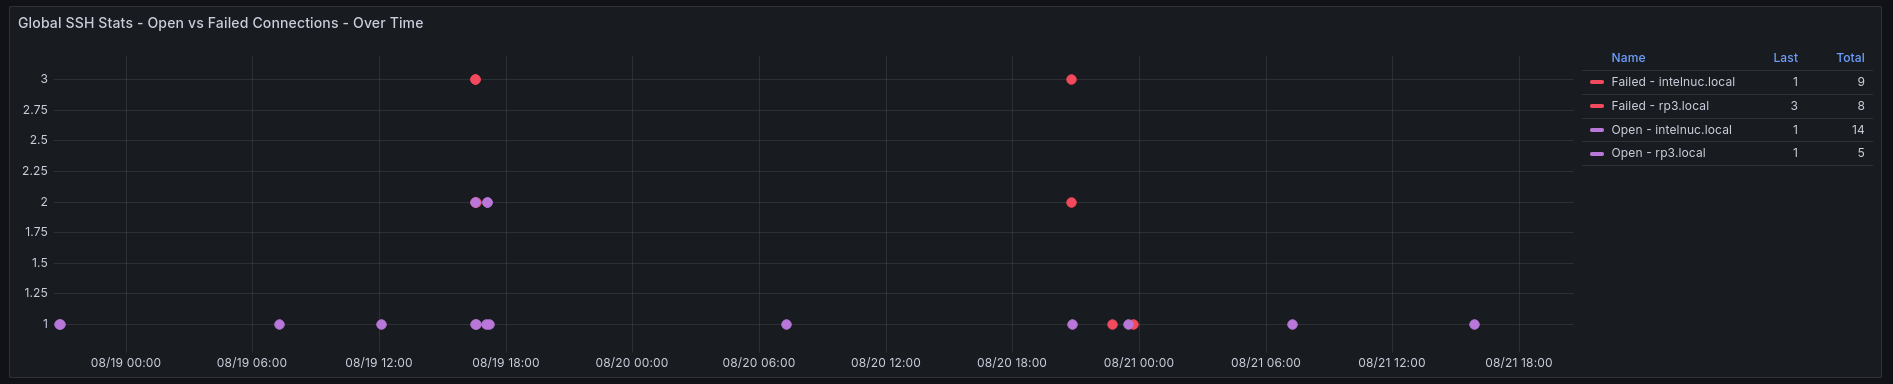
Task: Click the 08/21 12:00 x-axis label
Action: pos(1391,363)
